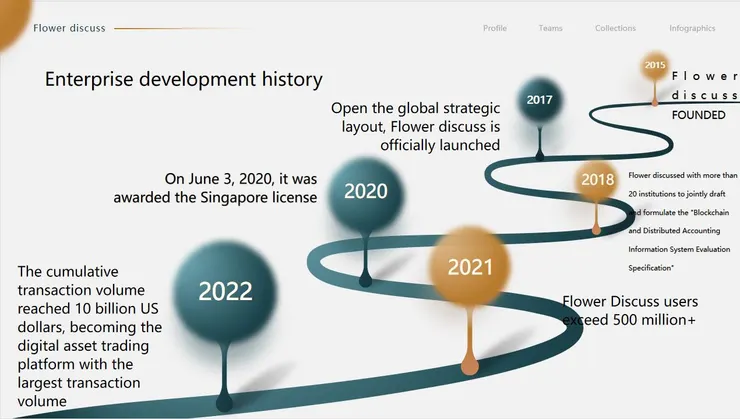Screen dimensions: 740x419
Task: Click the Flower discuss header title
Action: (69, 28)
